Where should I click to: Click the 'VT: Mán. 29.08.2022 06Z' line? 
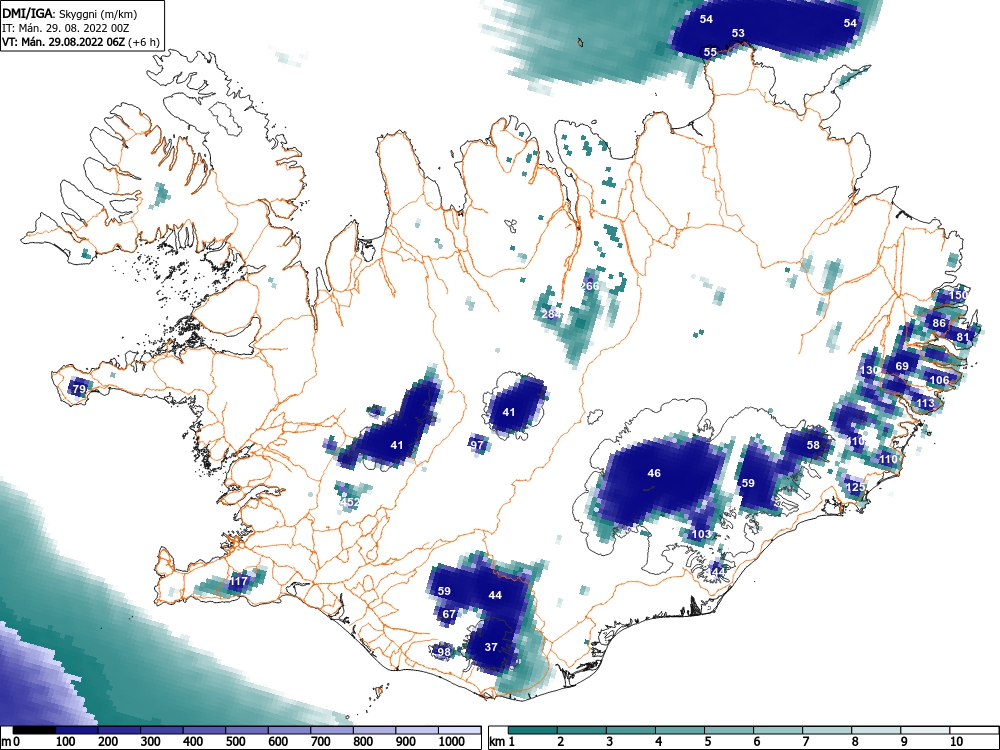point(63,42)
